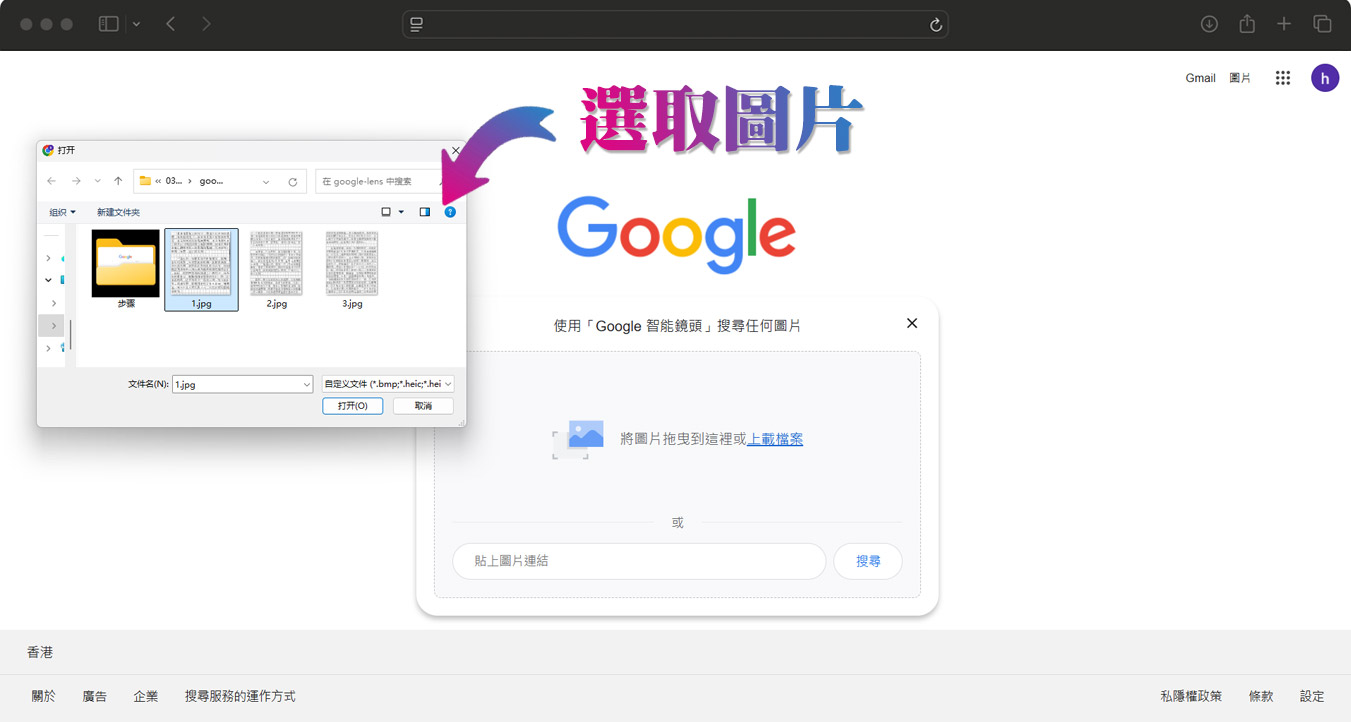Open the Google account avatar "h"
Image resolution: width=1351 pixels, height=722 pixels.
tap(1325, 78)
